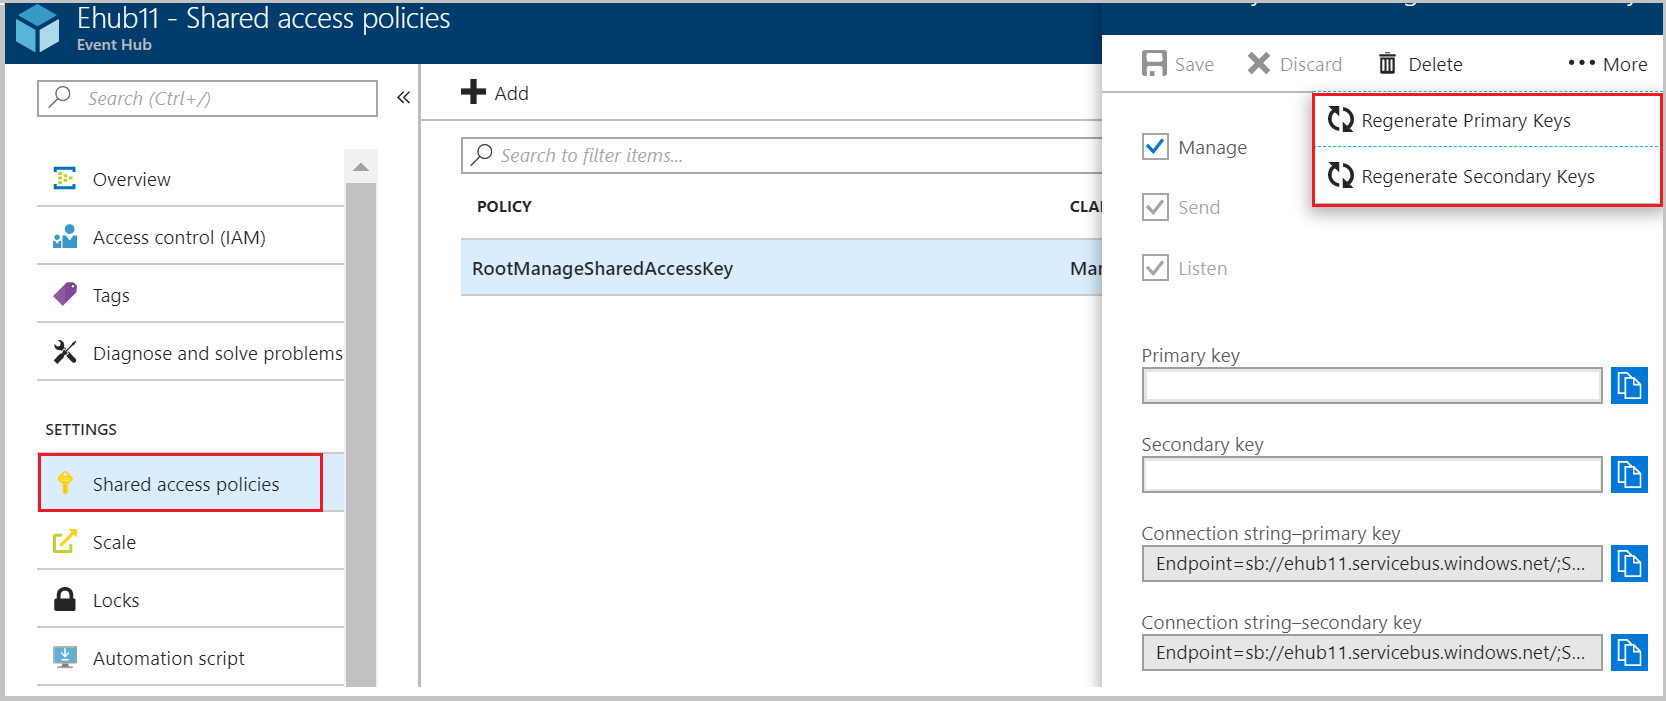The image size is (1666, 701).
Task: Open Shared access policies setting
Action: coord(190,483)
